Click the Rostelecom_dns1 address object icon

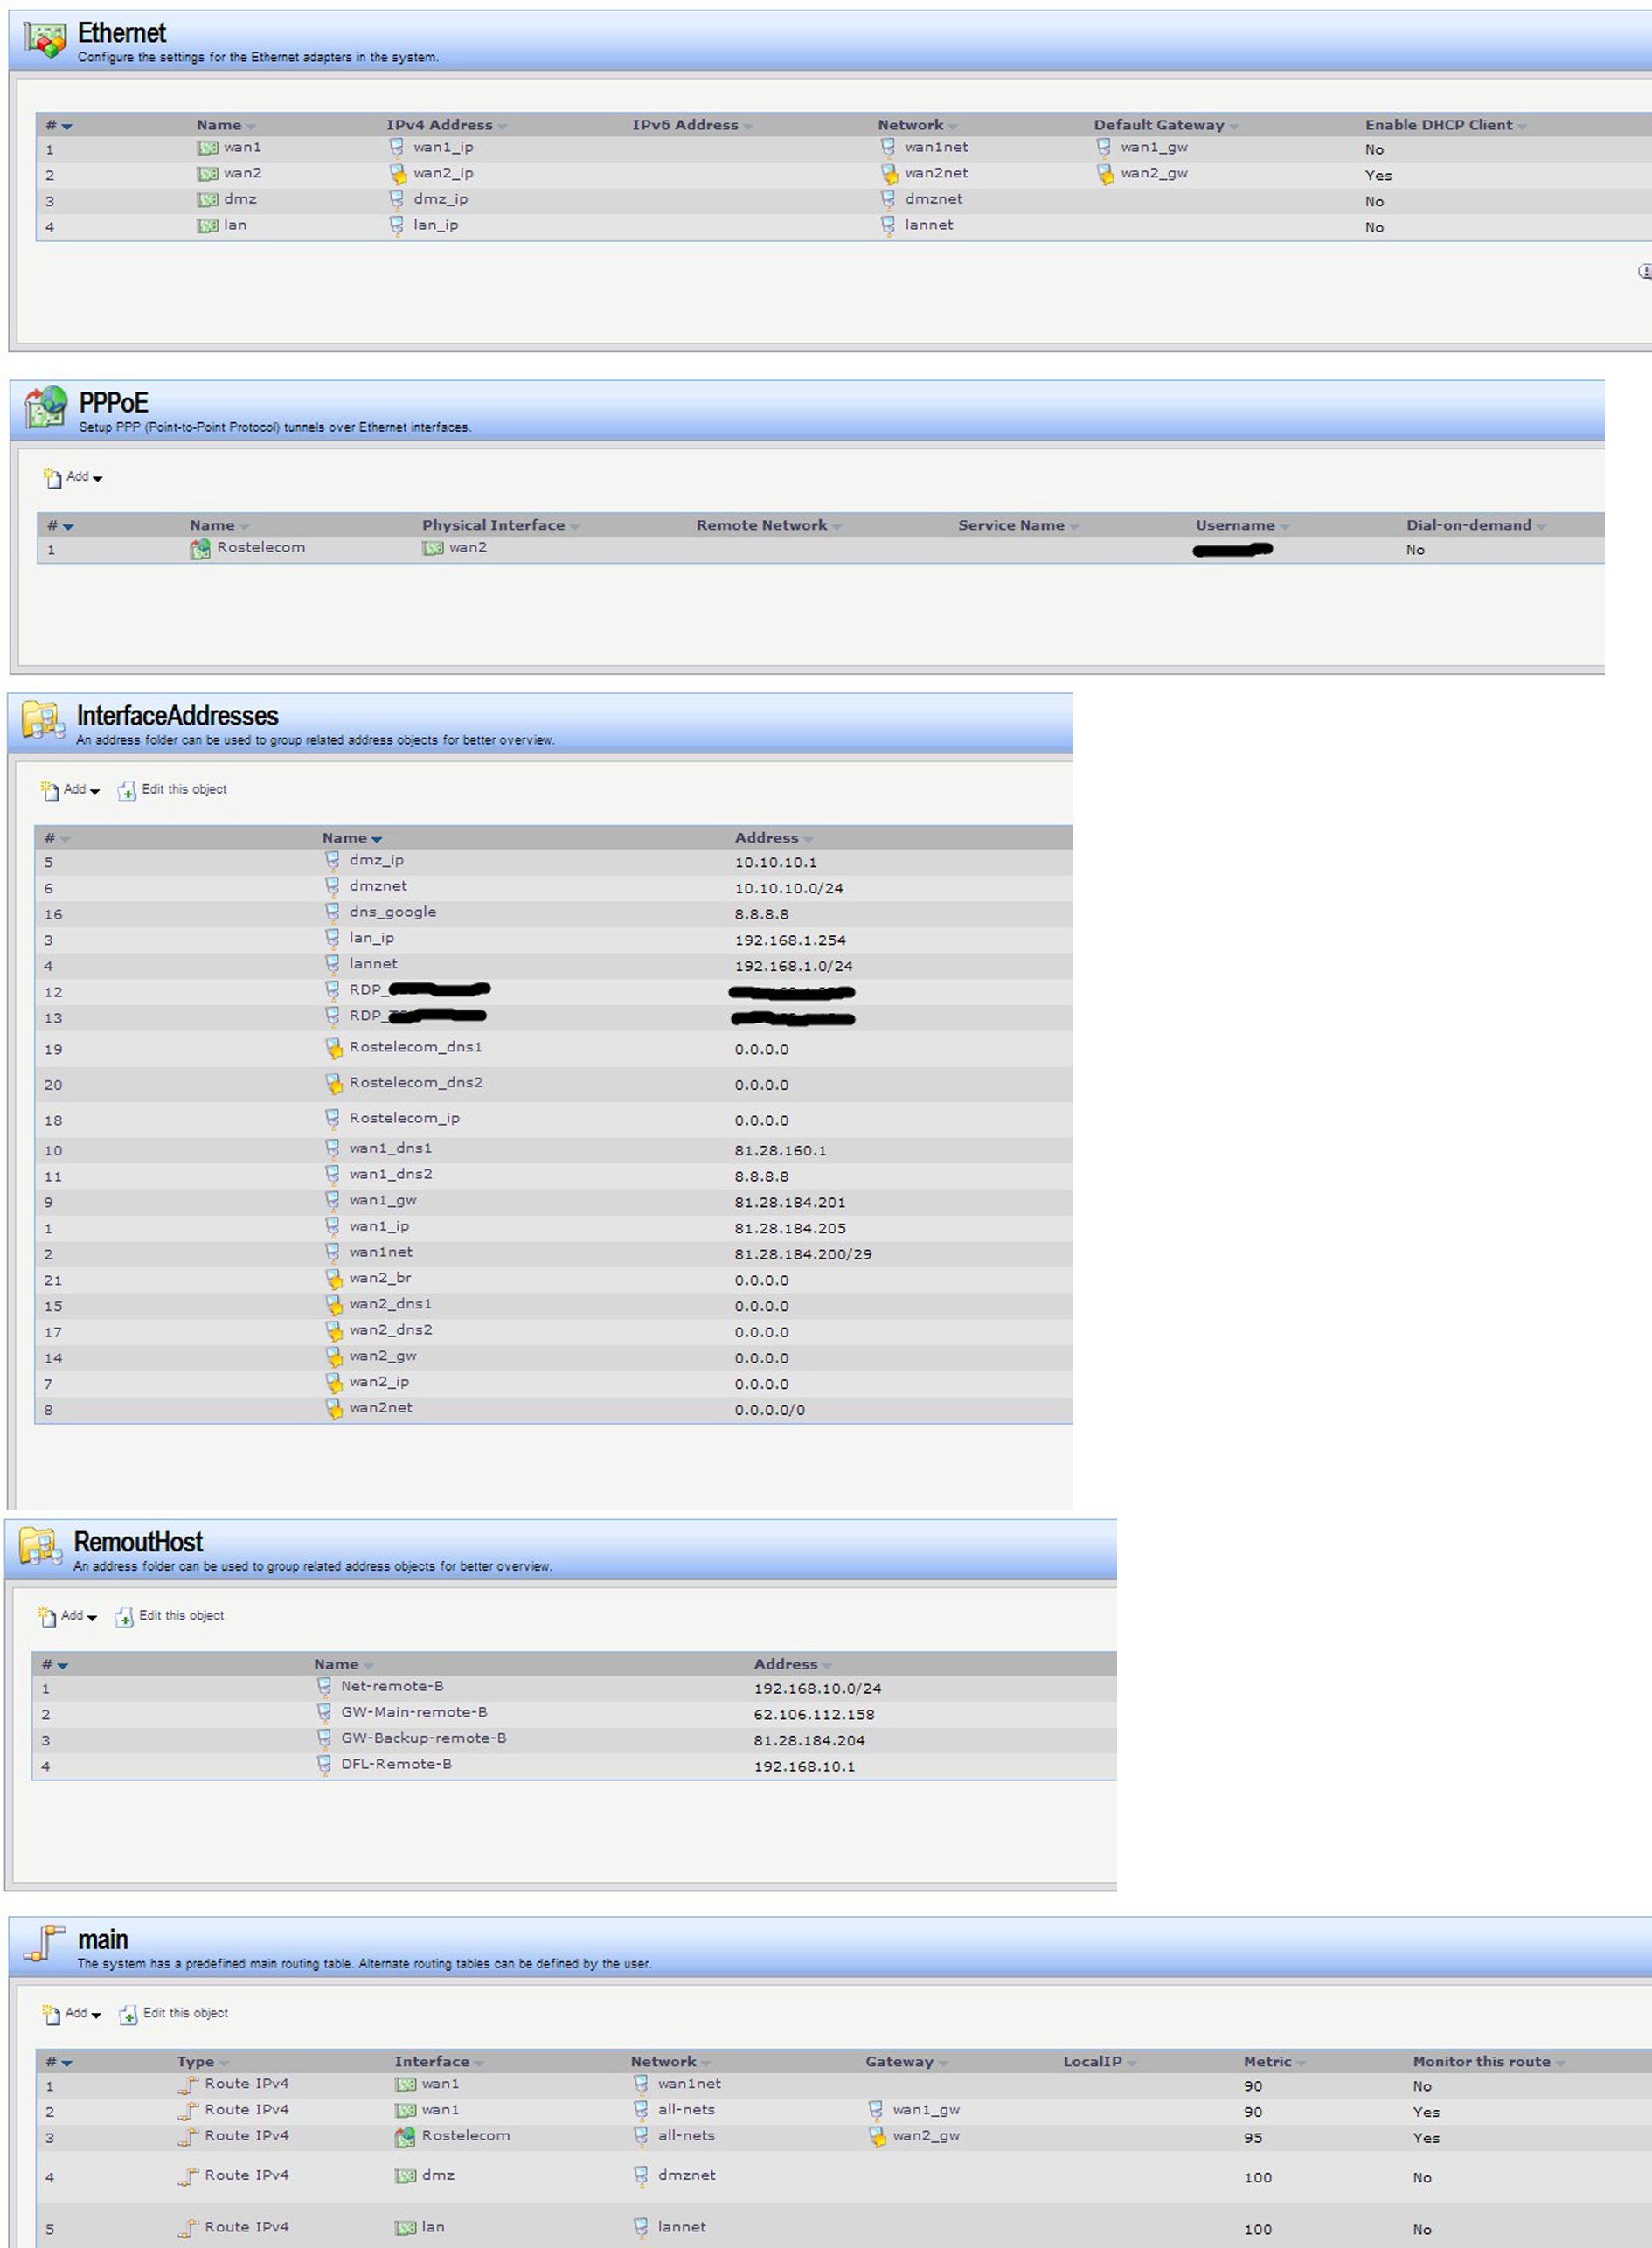(334, 1048)
